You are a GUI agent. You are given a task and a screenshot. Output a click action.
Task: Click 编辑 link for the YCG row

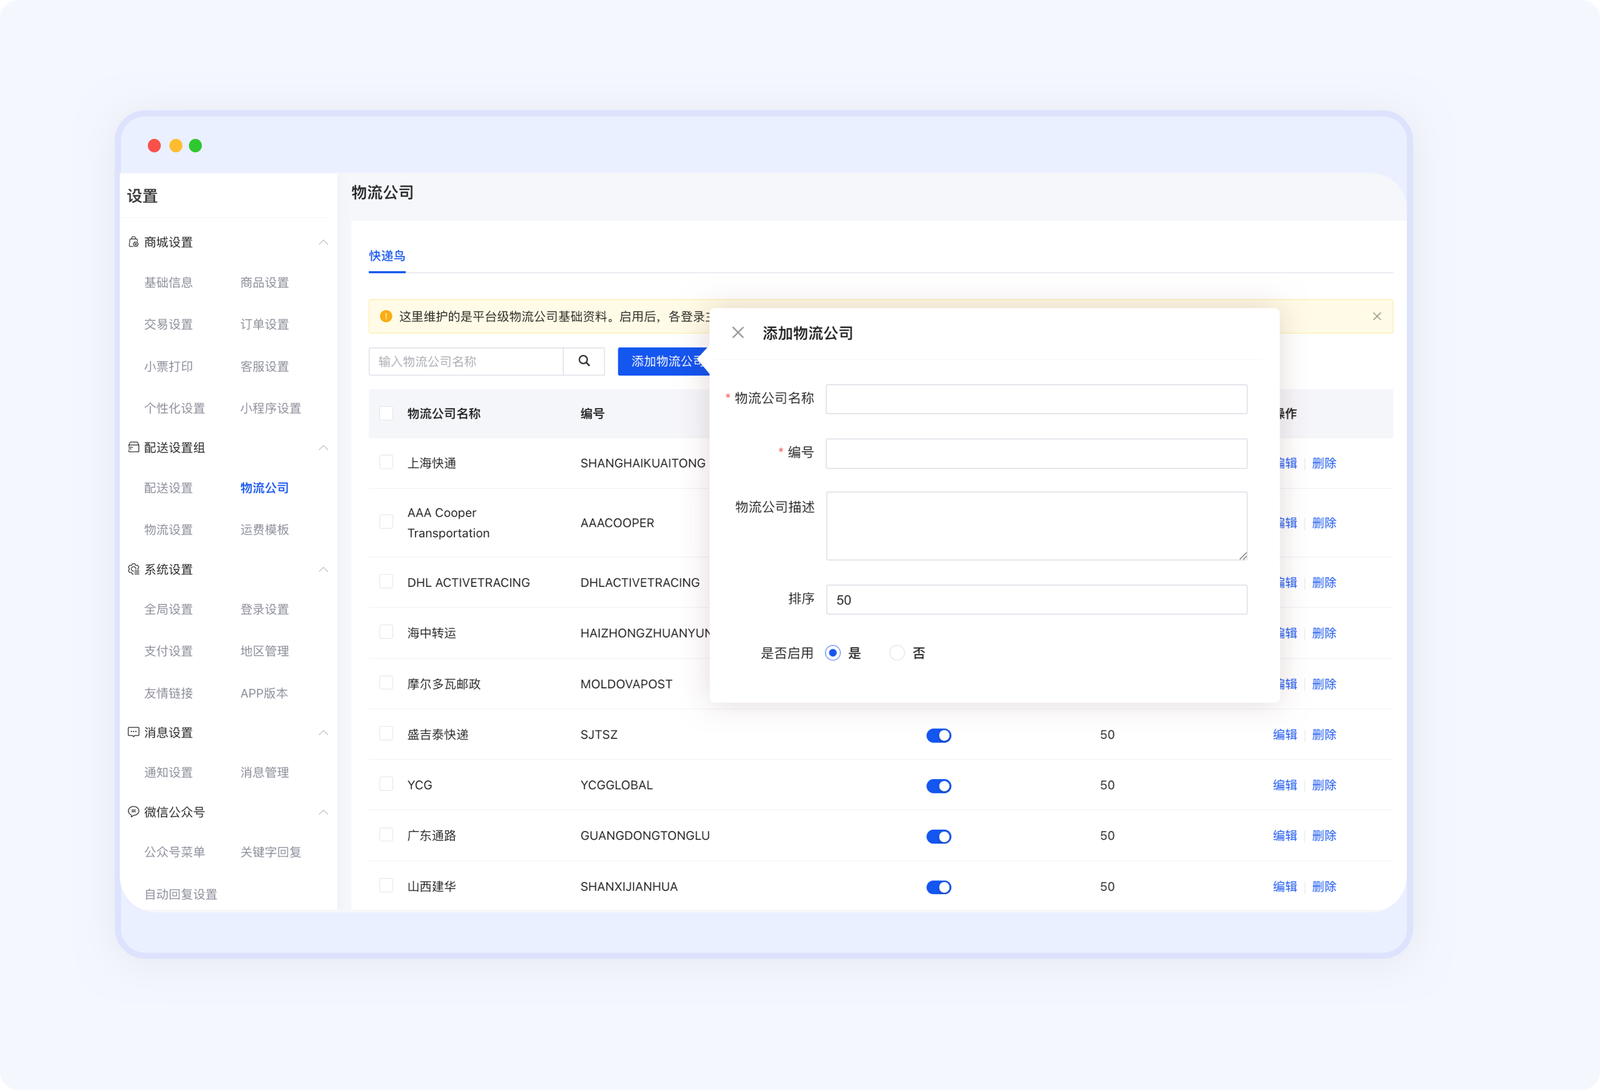click(x=1284, y=785)
